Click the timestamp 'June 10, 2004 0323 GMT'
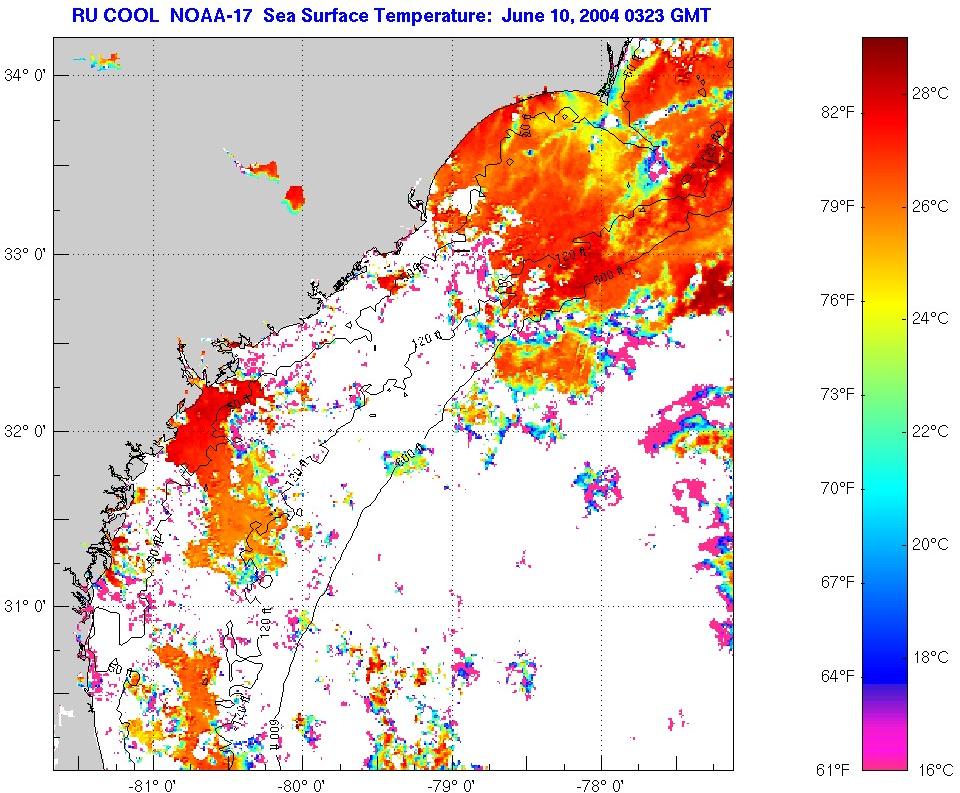 [606, 15]
